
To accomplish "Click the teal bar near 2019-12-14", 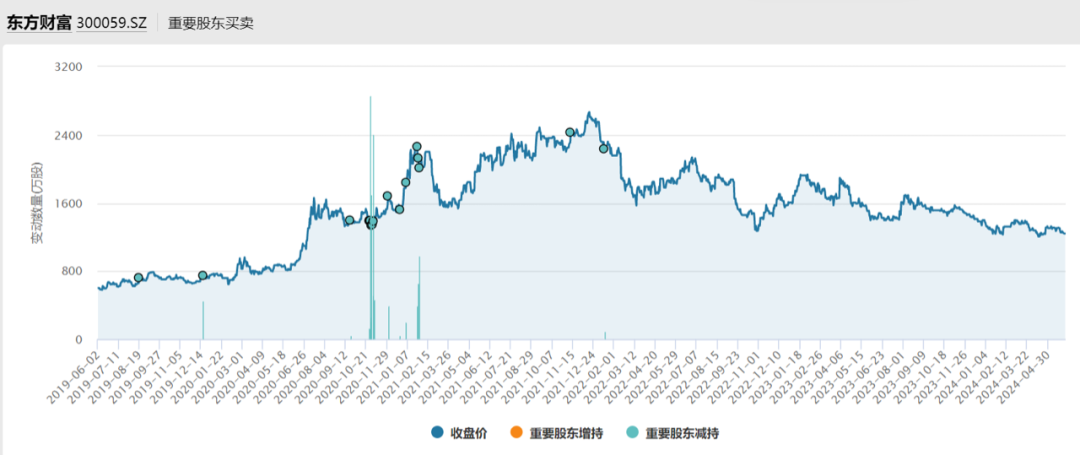I will (203, 320).
